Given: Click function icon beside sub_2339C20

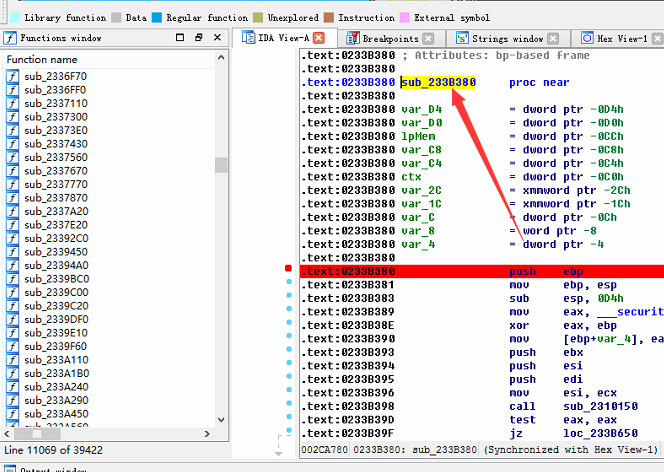Looking at the screenshot, I should tap(13, 306).
